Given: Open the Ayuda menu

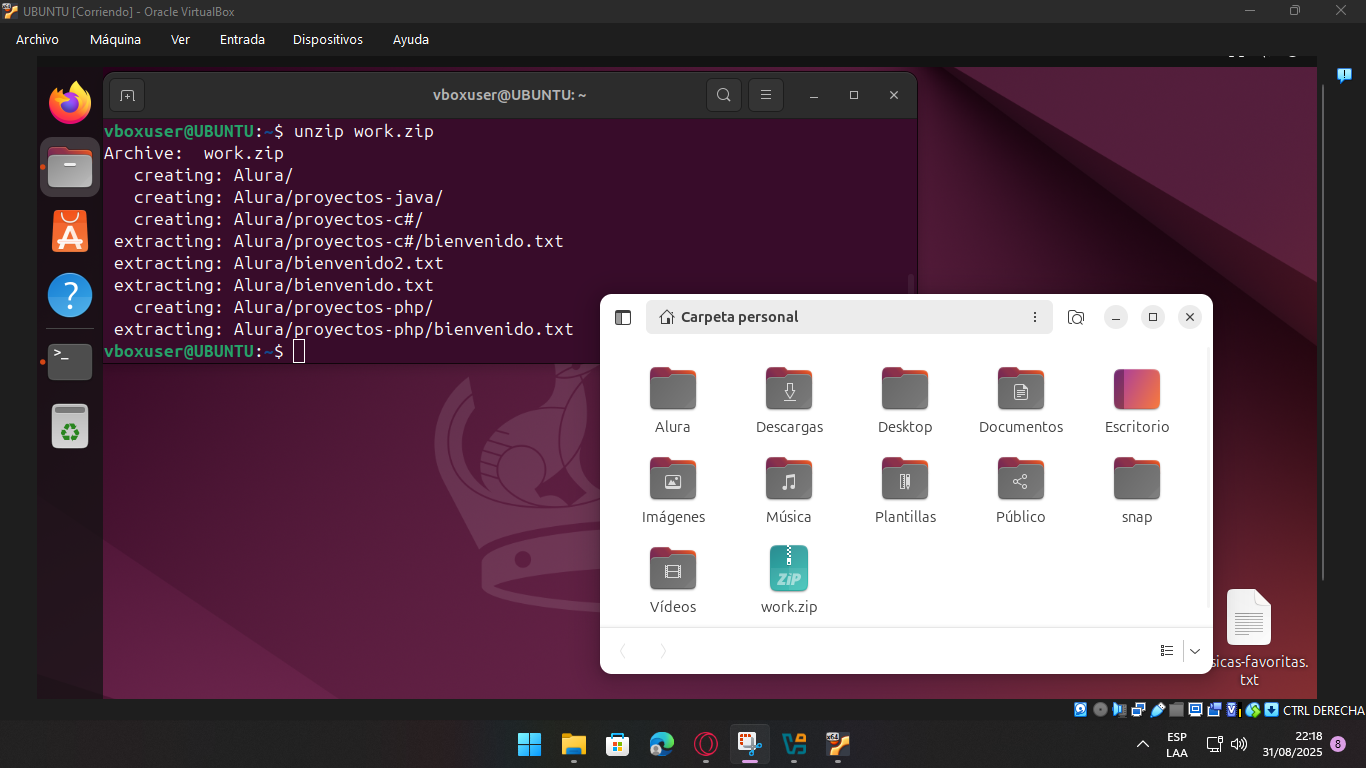Looking at the screenshot, I should point(411,40).
